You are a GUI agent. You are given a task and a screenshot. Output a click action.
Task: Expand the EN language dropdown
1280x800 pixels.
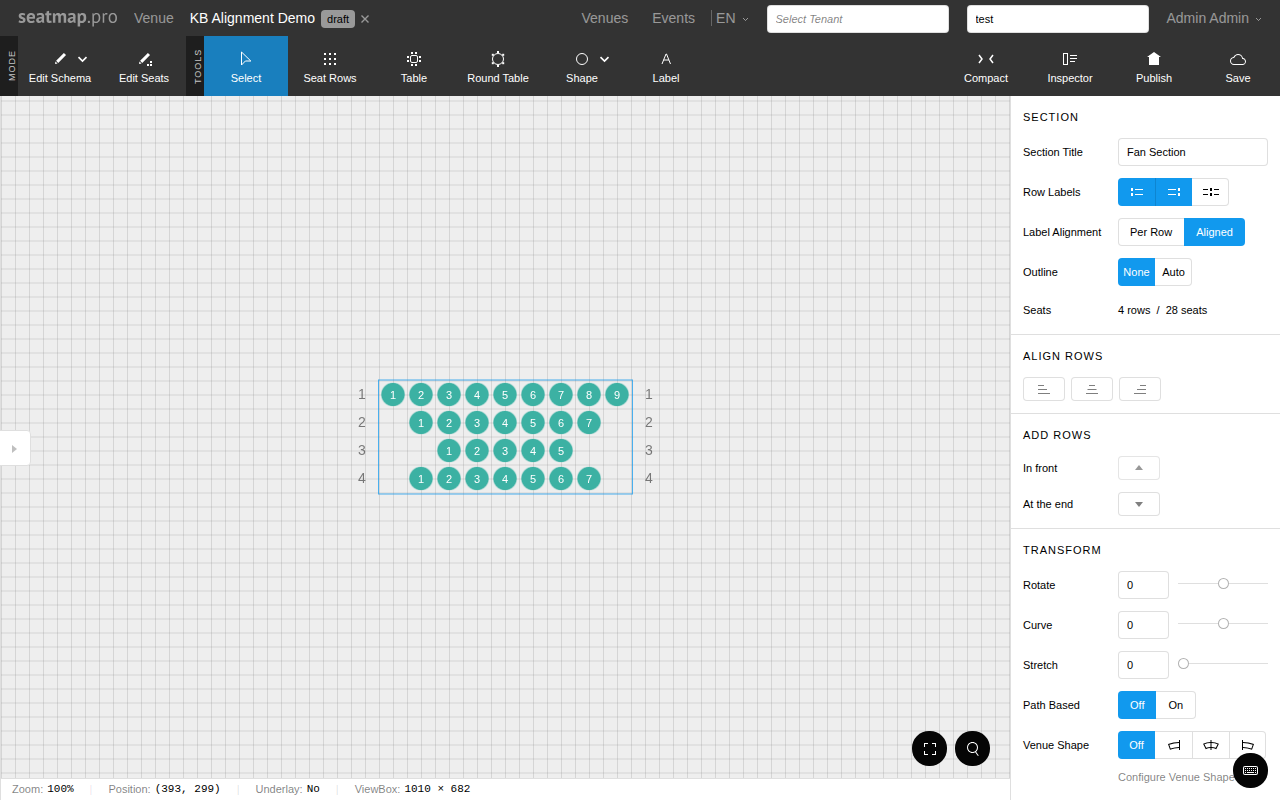[731, 18]
